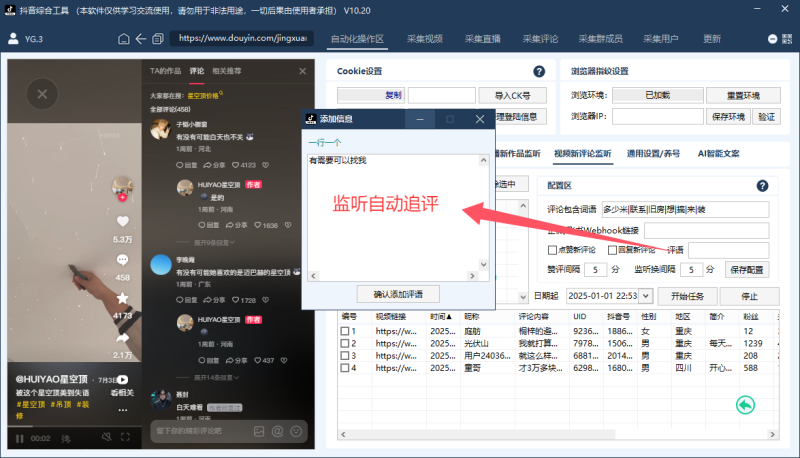800x458 pixels.
Task: Click the table horizontal scrollbar
Action: tap(558, 434)
